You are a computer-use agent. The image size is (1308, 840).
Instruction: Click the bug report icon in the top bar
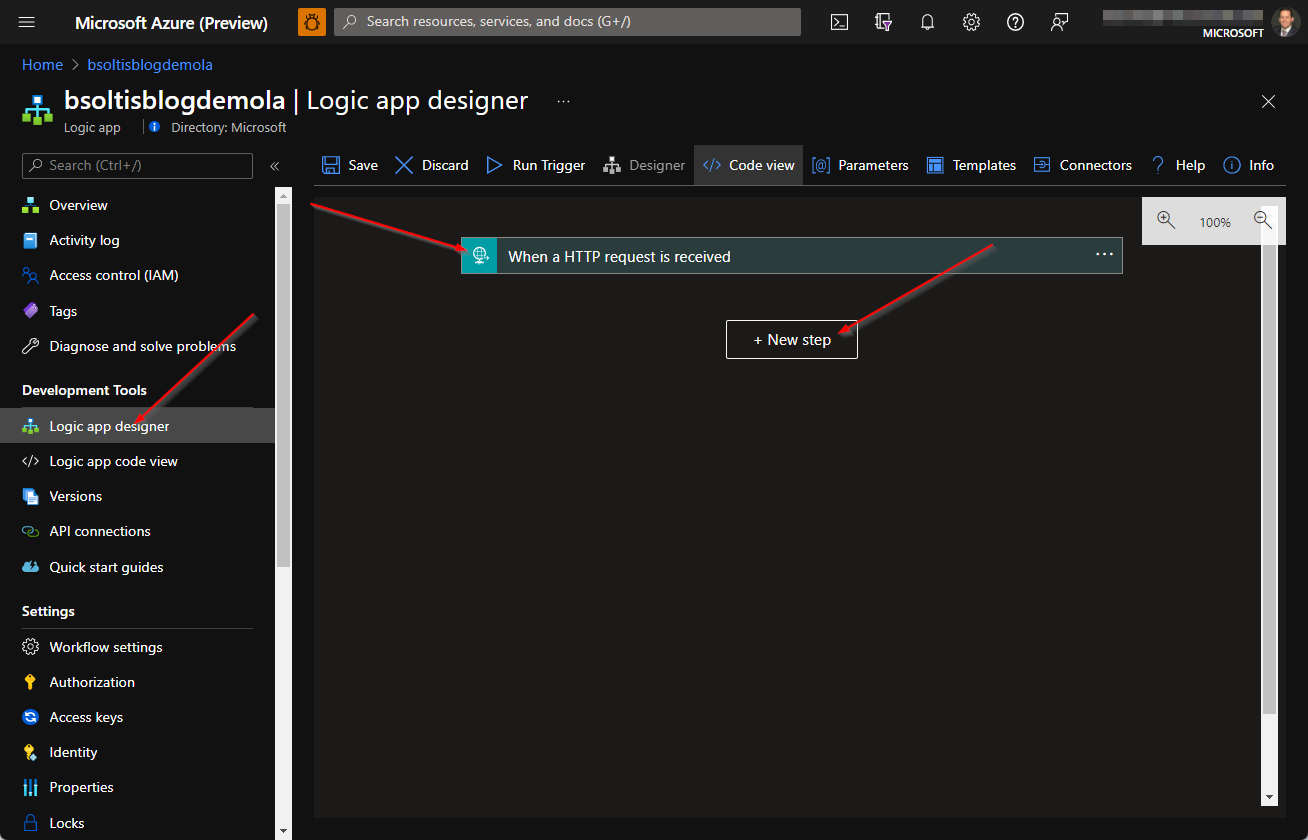(311, 21)
